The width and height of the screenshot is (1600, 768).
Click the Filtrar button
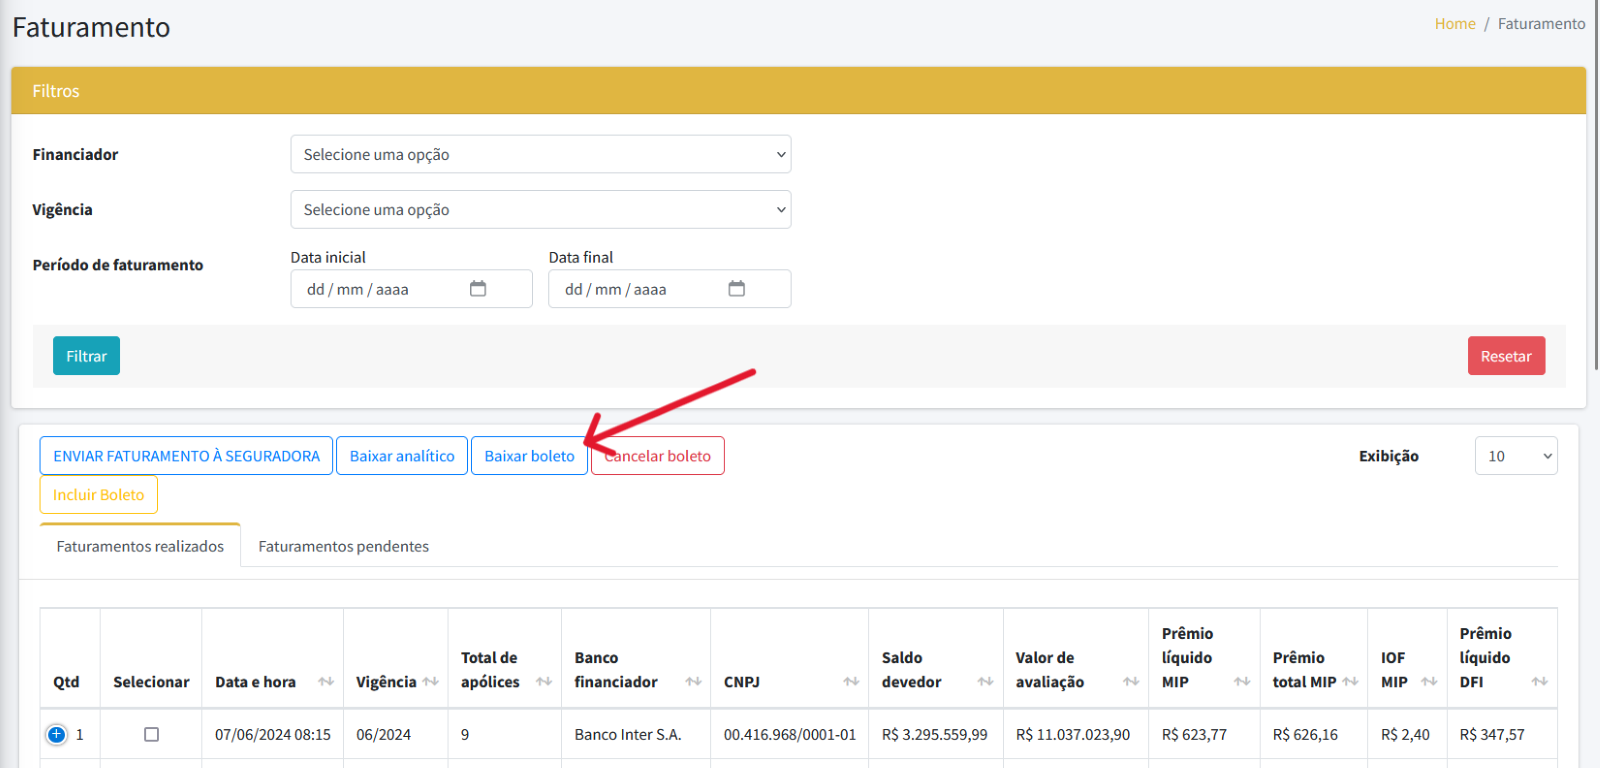(x=86, y=356)
